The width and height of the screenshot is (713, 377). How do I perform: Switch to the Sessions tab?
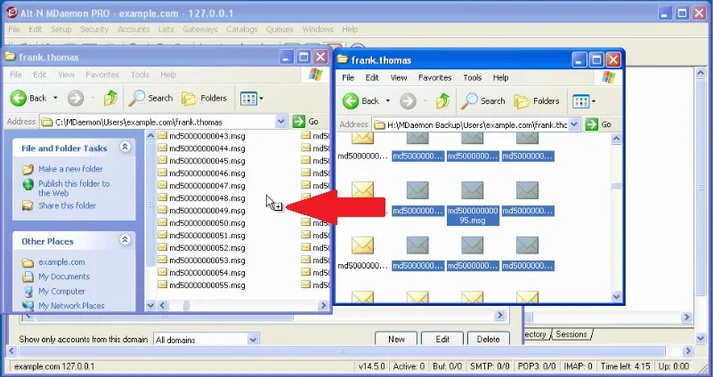tap(571, 334)
